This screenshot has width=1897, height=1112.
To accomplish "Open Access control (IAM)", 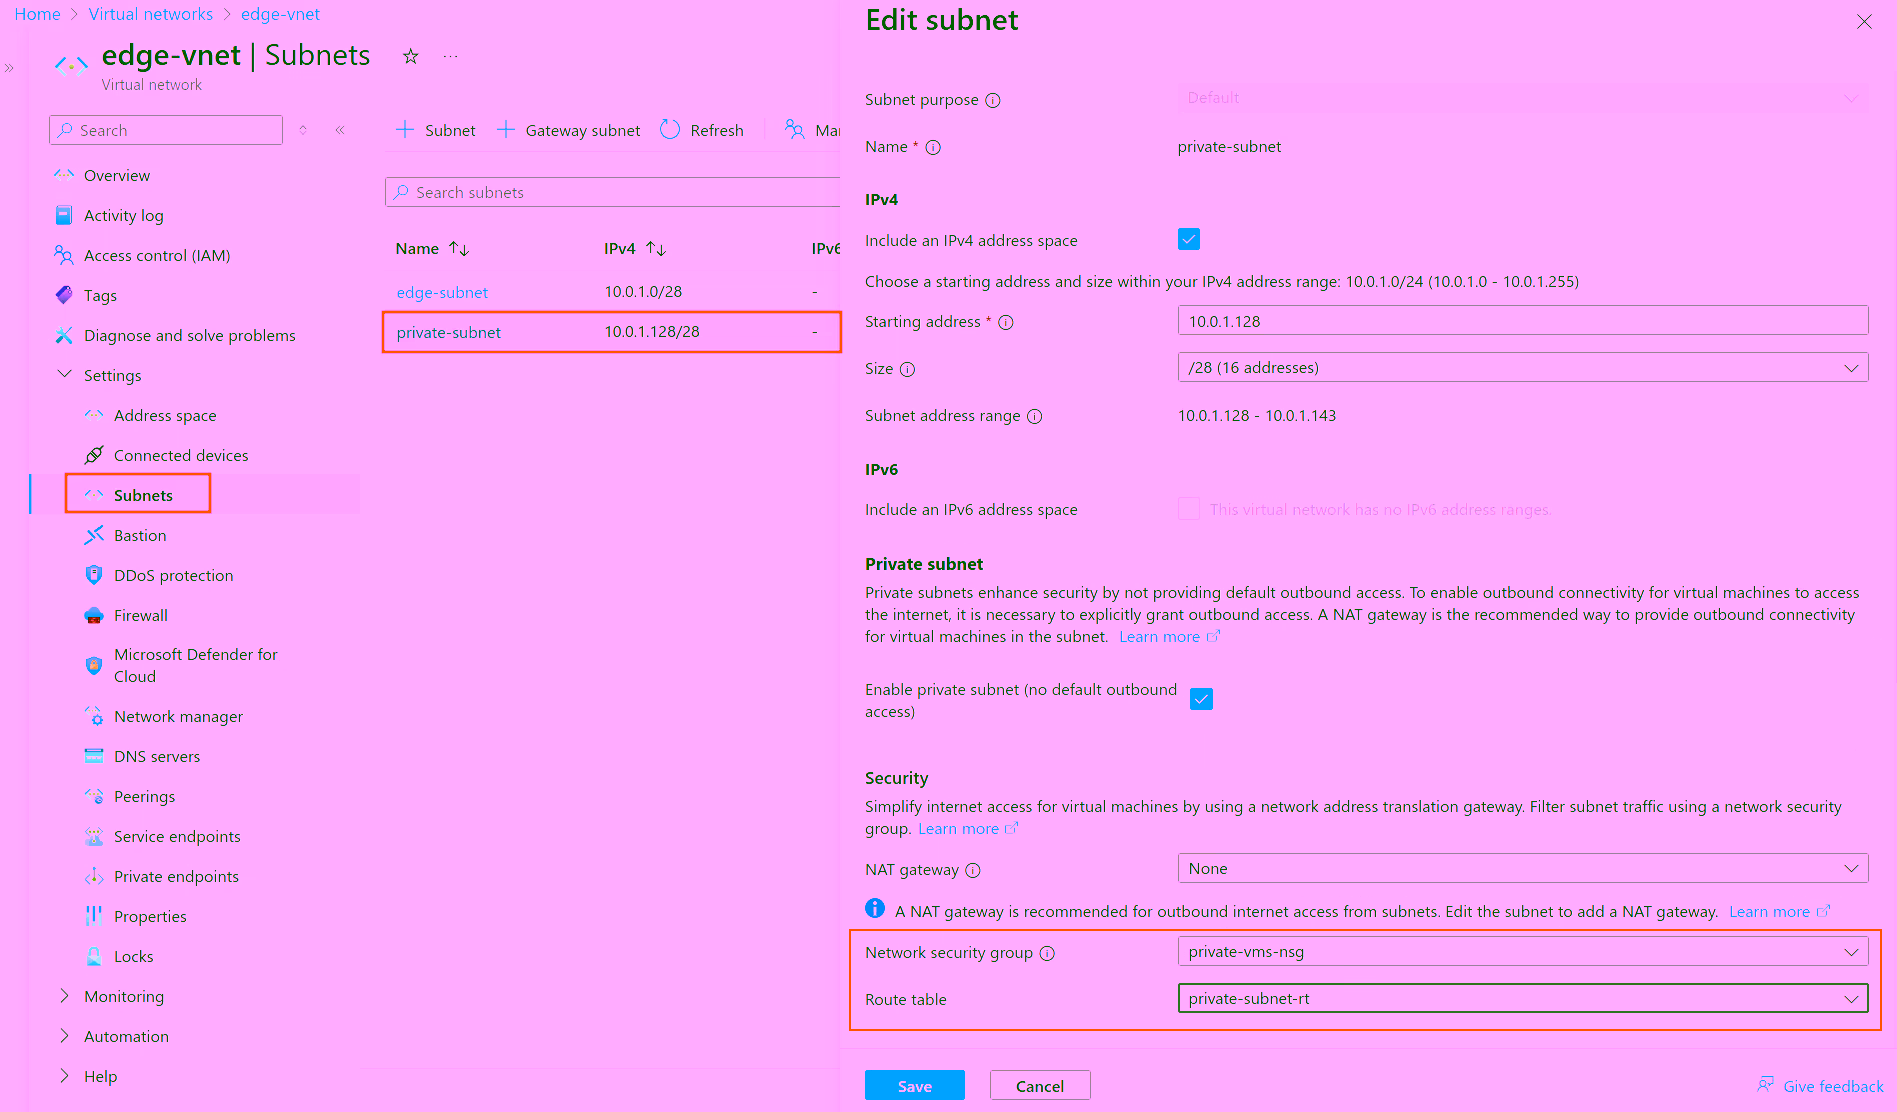I will (x=155, y=255).
